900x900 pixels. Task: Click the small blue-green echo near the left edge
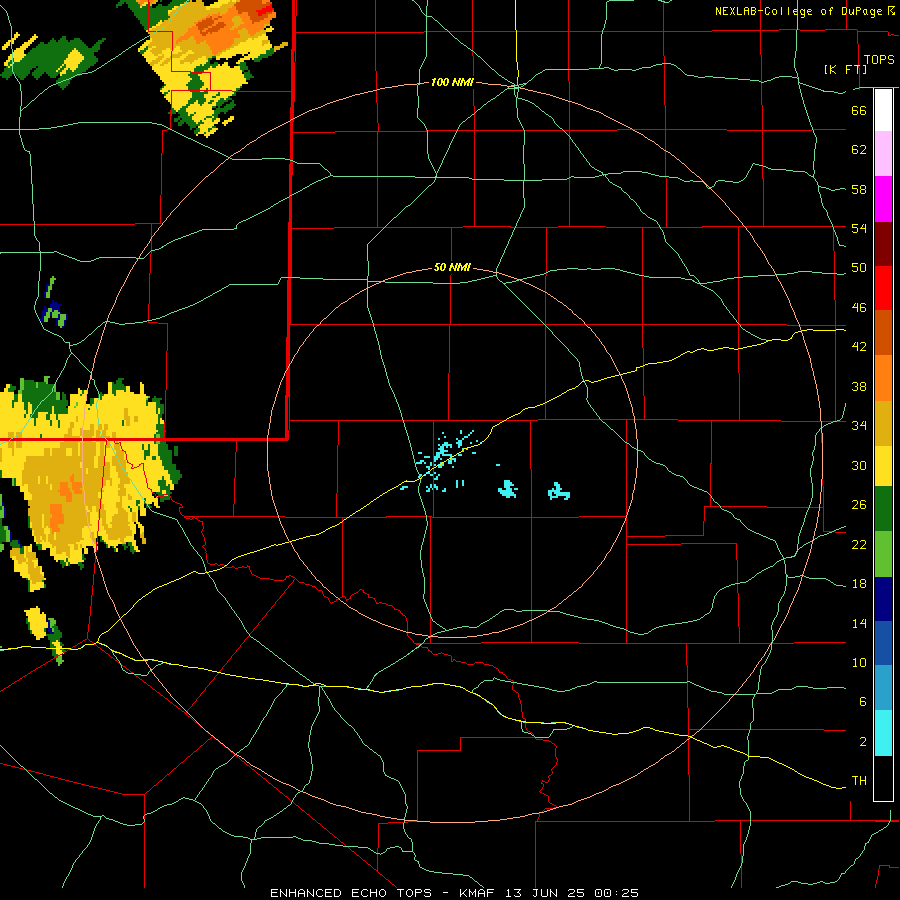(x=54, y=303)
